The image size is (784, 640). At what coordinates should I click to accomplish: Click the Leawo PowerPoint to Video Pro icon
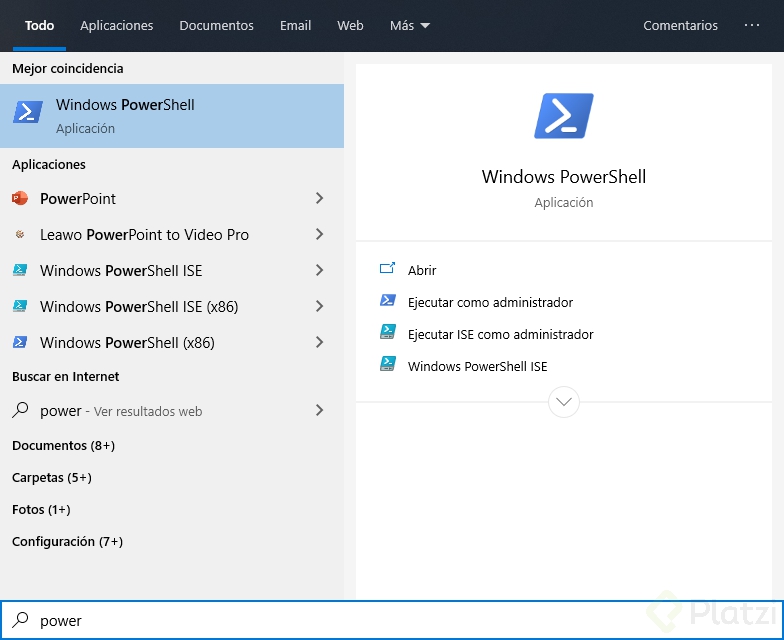coord(20,234)
